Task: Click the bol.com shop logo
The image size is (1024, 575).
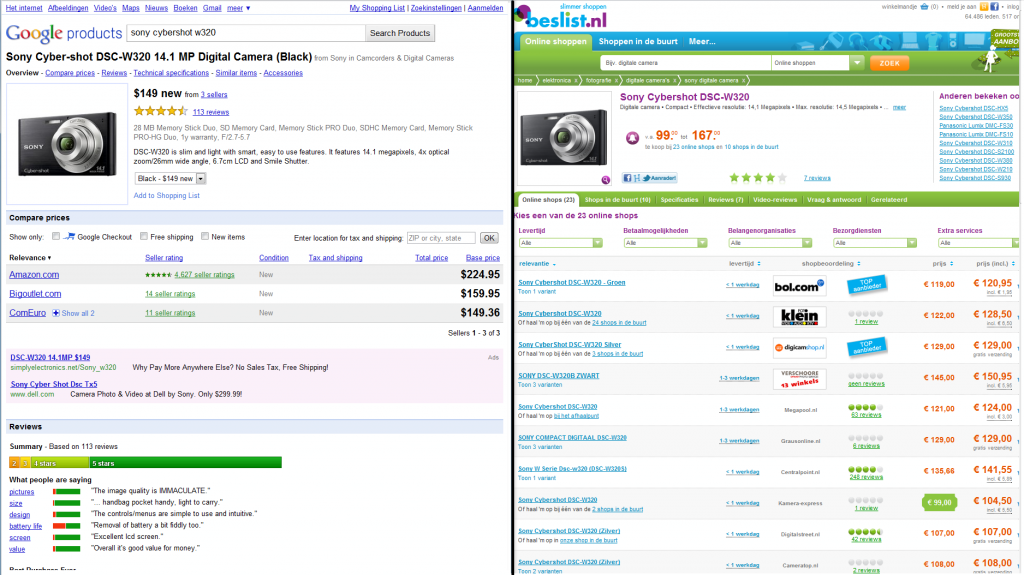Action: click(799, 286)
